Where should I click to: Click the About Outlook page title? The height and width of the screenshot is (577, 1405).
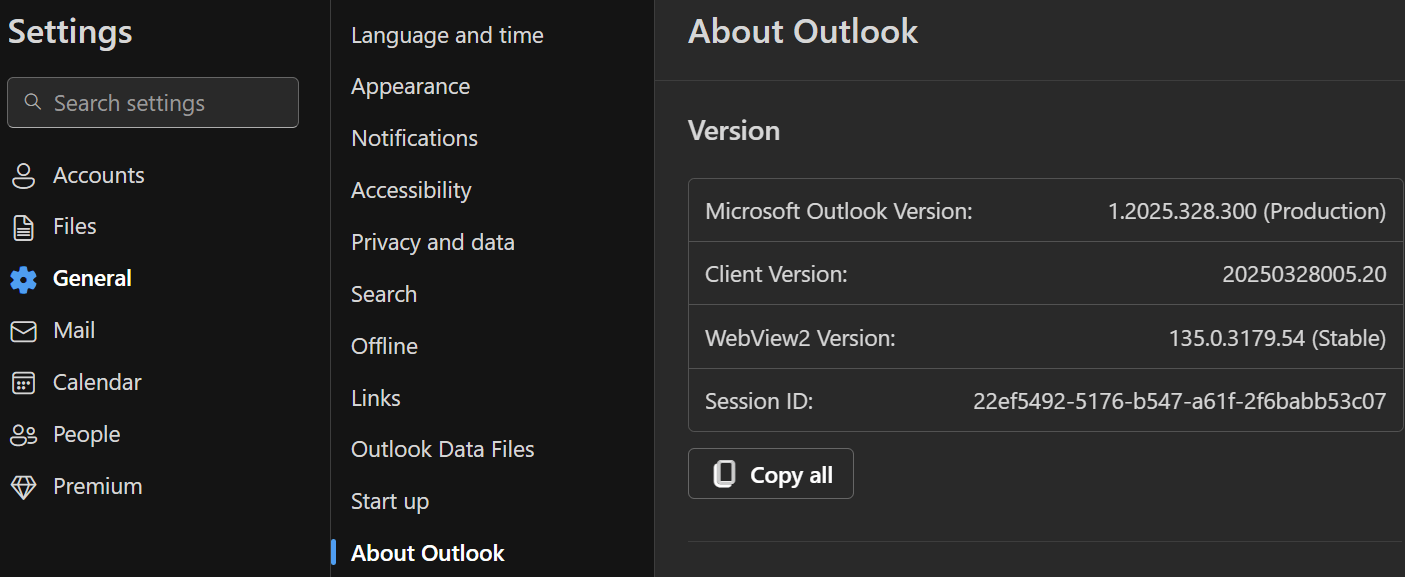click(x=803, y=31)
